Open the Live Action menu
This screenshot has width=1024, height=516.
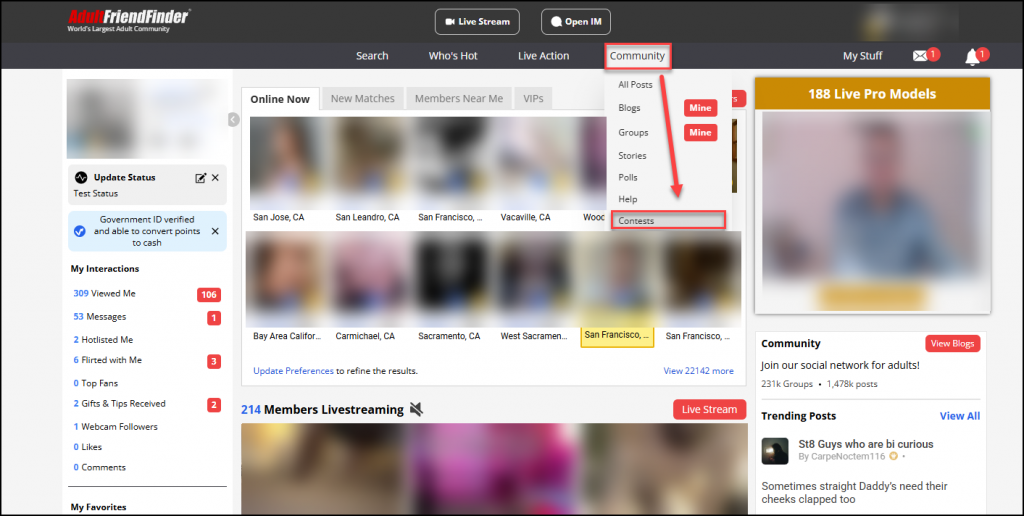(543, 56)
